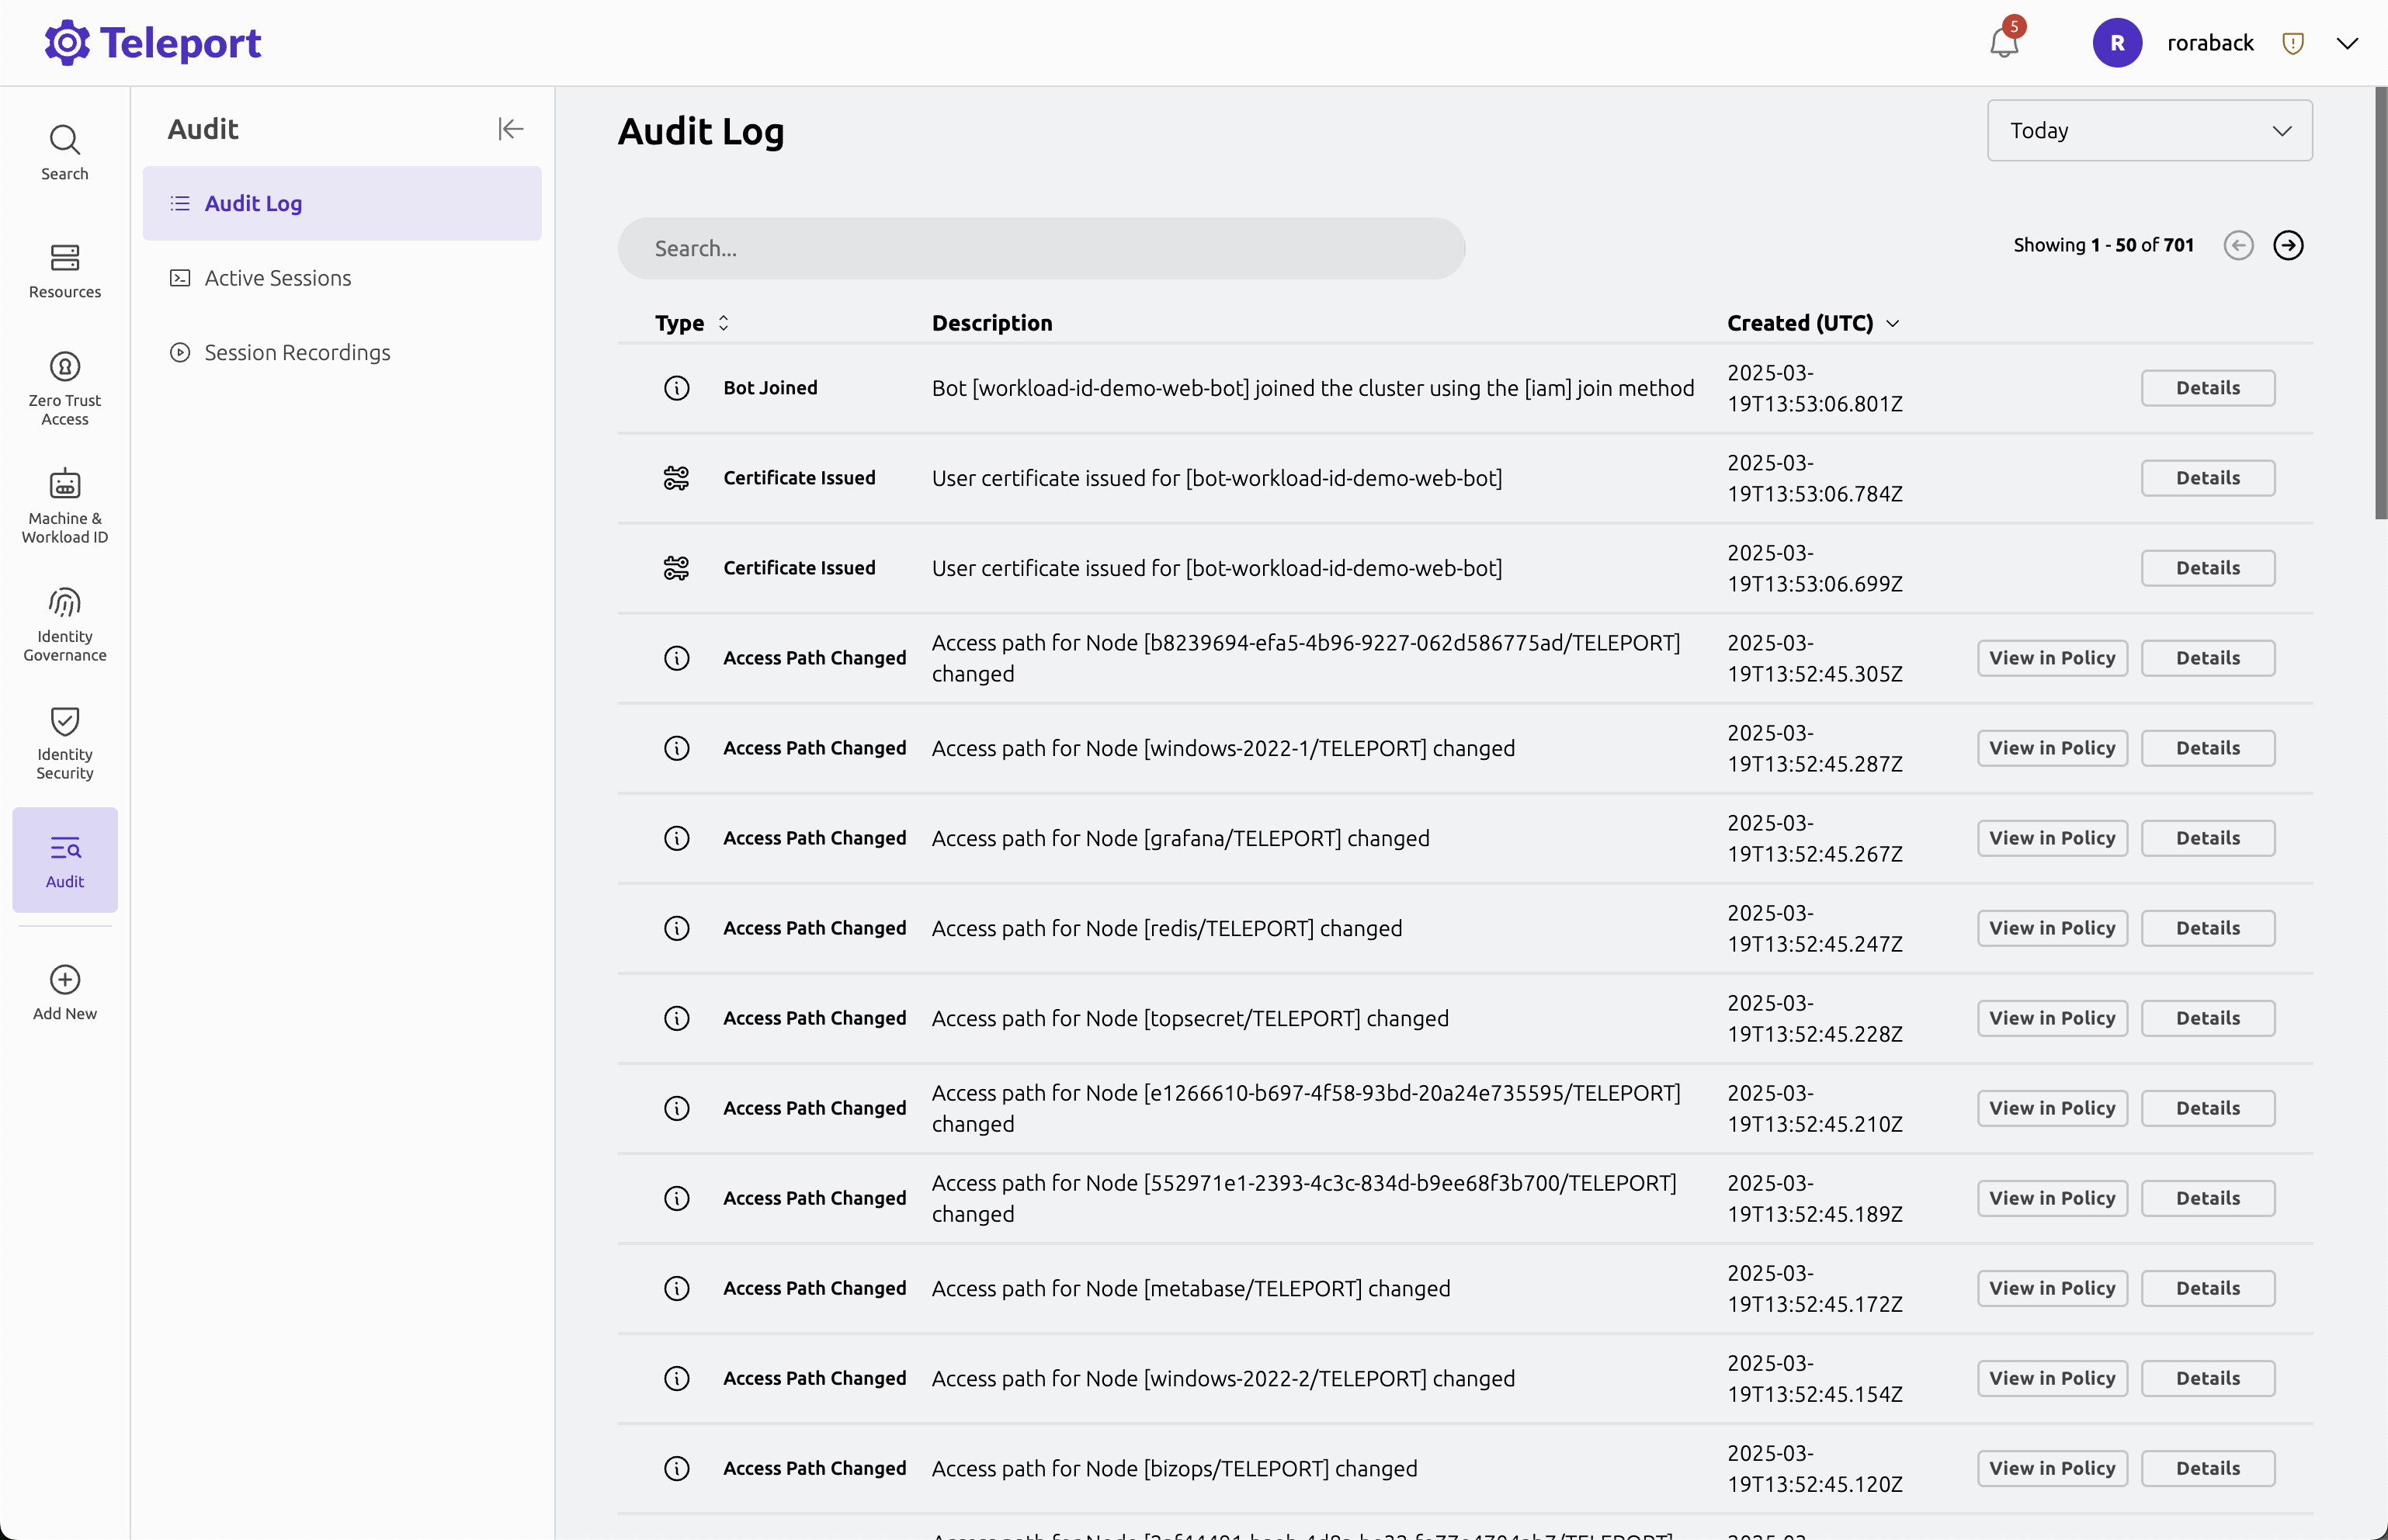Click View in Policy for grafana node
Viewport: 2388px width, 1540px height.
tap(2051, 838)
